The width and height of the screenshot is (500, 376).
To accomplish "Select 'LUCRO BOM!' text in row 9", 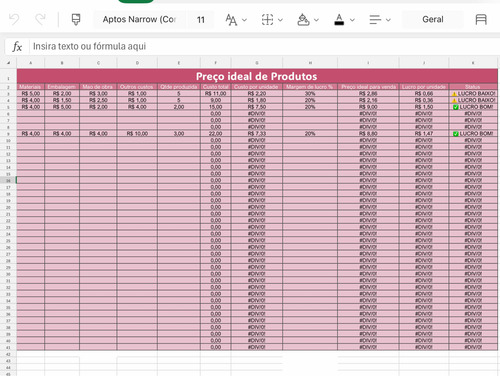I will (x=476, y=134).
